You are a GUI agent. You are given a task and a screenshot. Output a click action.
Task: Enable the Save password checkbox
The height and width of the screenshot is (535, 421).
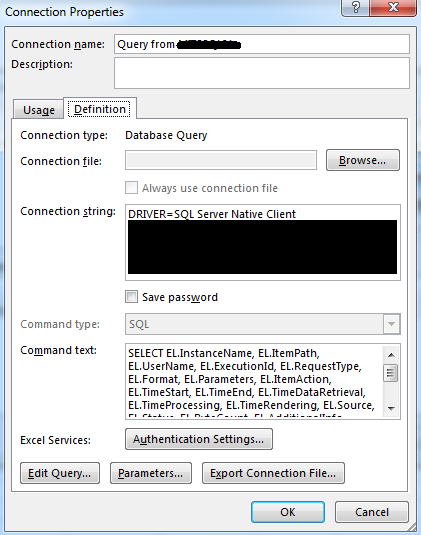click(131, 297)
